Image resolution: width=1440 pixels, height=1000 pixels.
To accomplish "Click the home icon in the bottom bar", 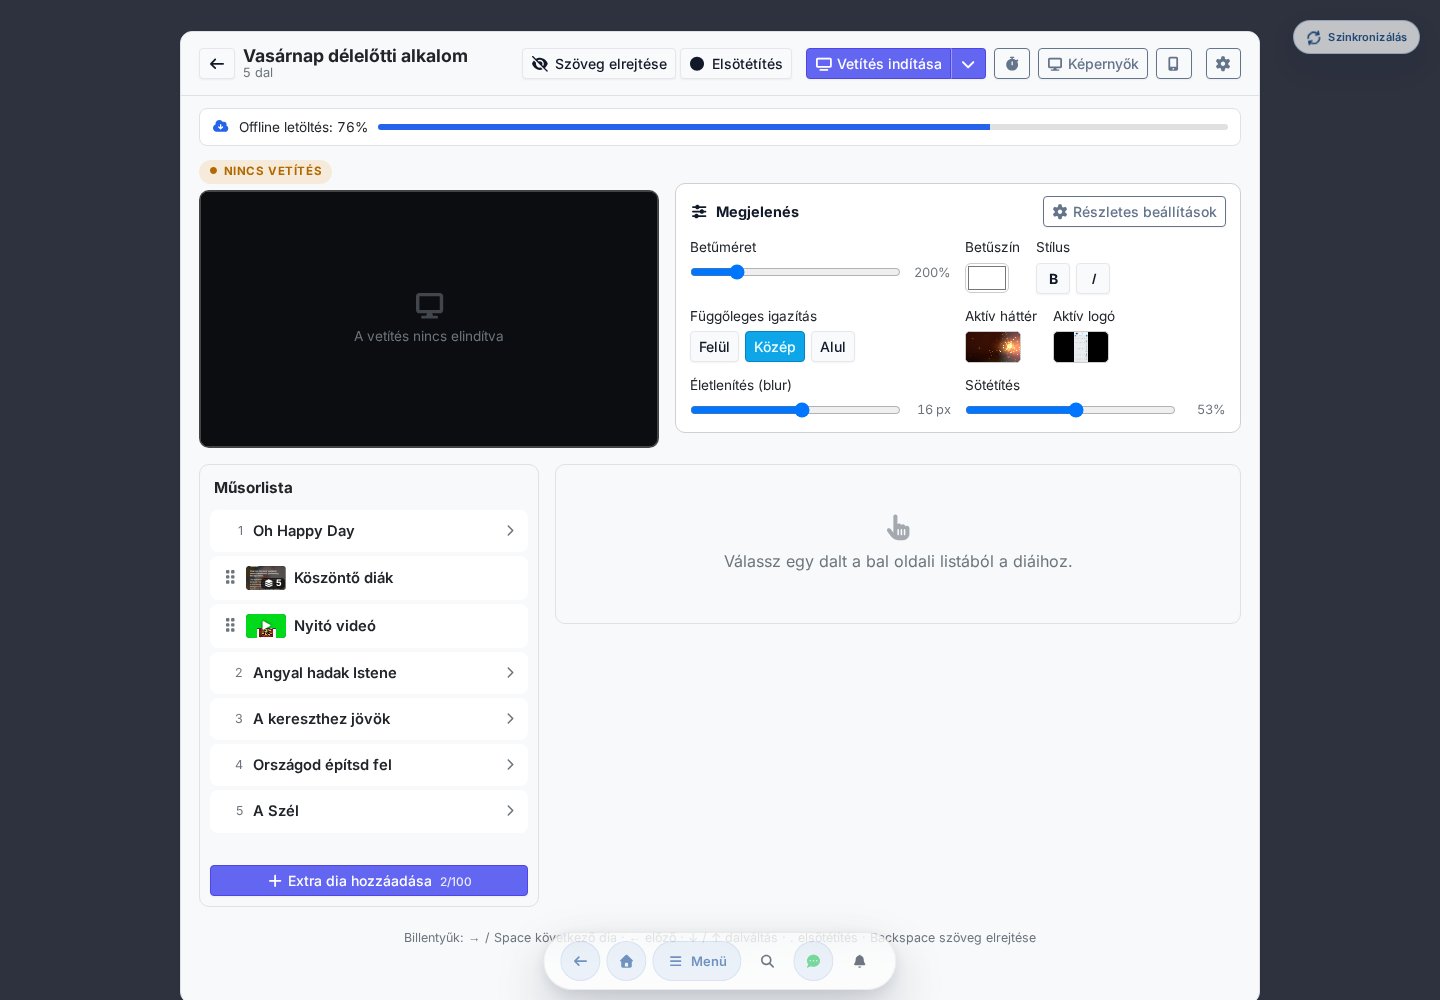I will [626, 961].
